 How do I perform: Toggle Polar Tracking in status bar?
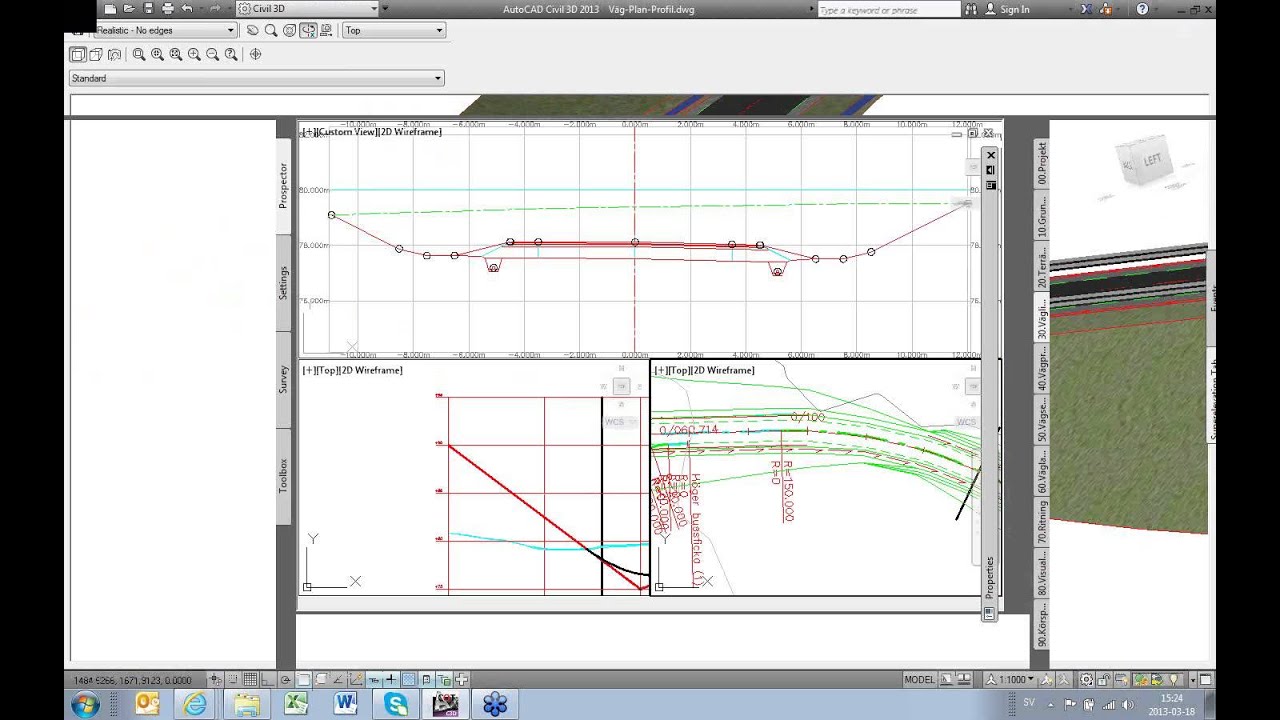pos(285,680)
